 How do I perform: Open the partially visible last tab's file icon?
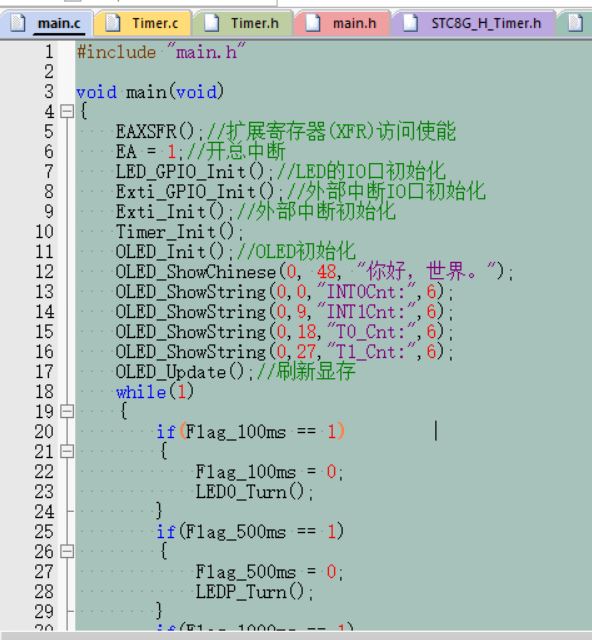click(x=575, y=22)
